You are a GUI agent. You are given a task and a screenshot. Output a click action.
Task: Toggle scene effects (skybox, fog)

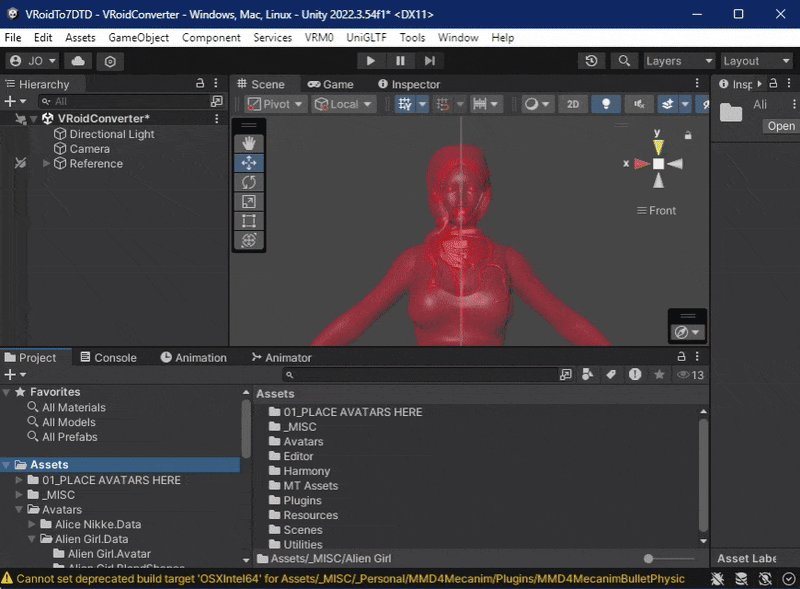(667, 104)
